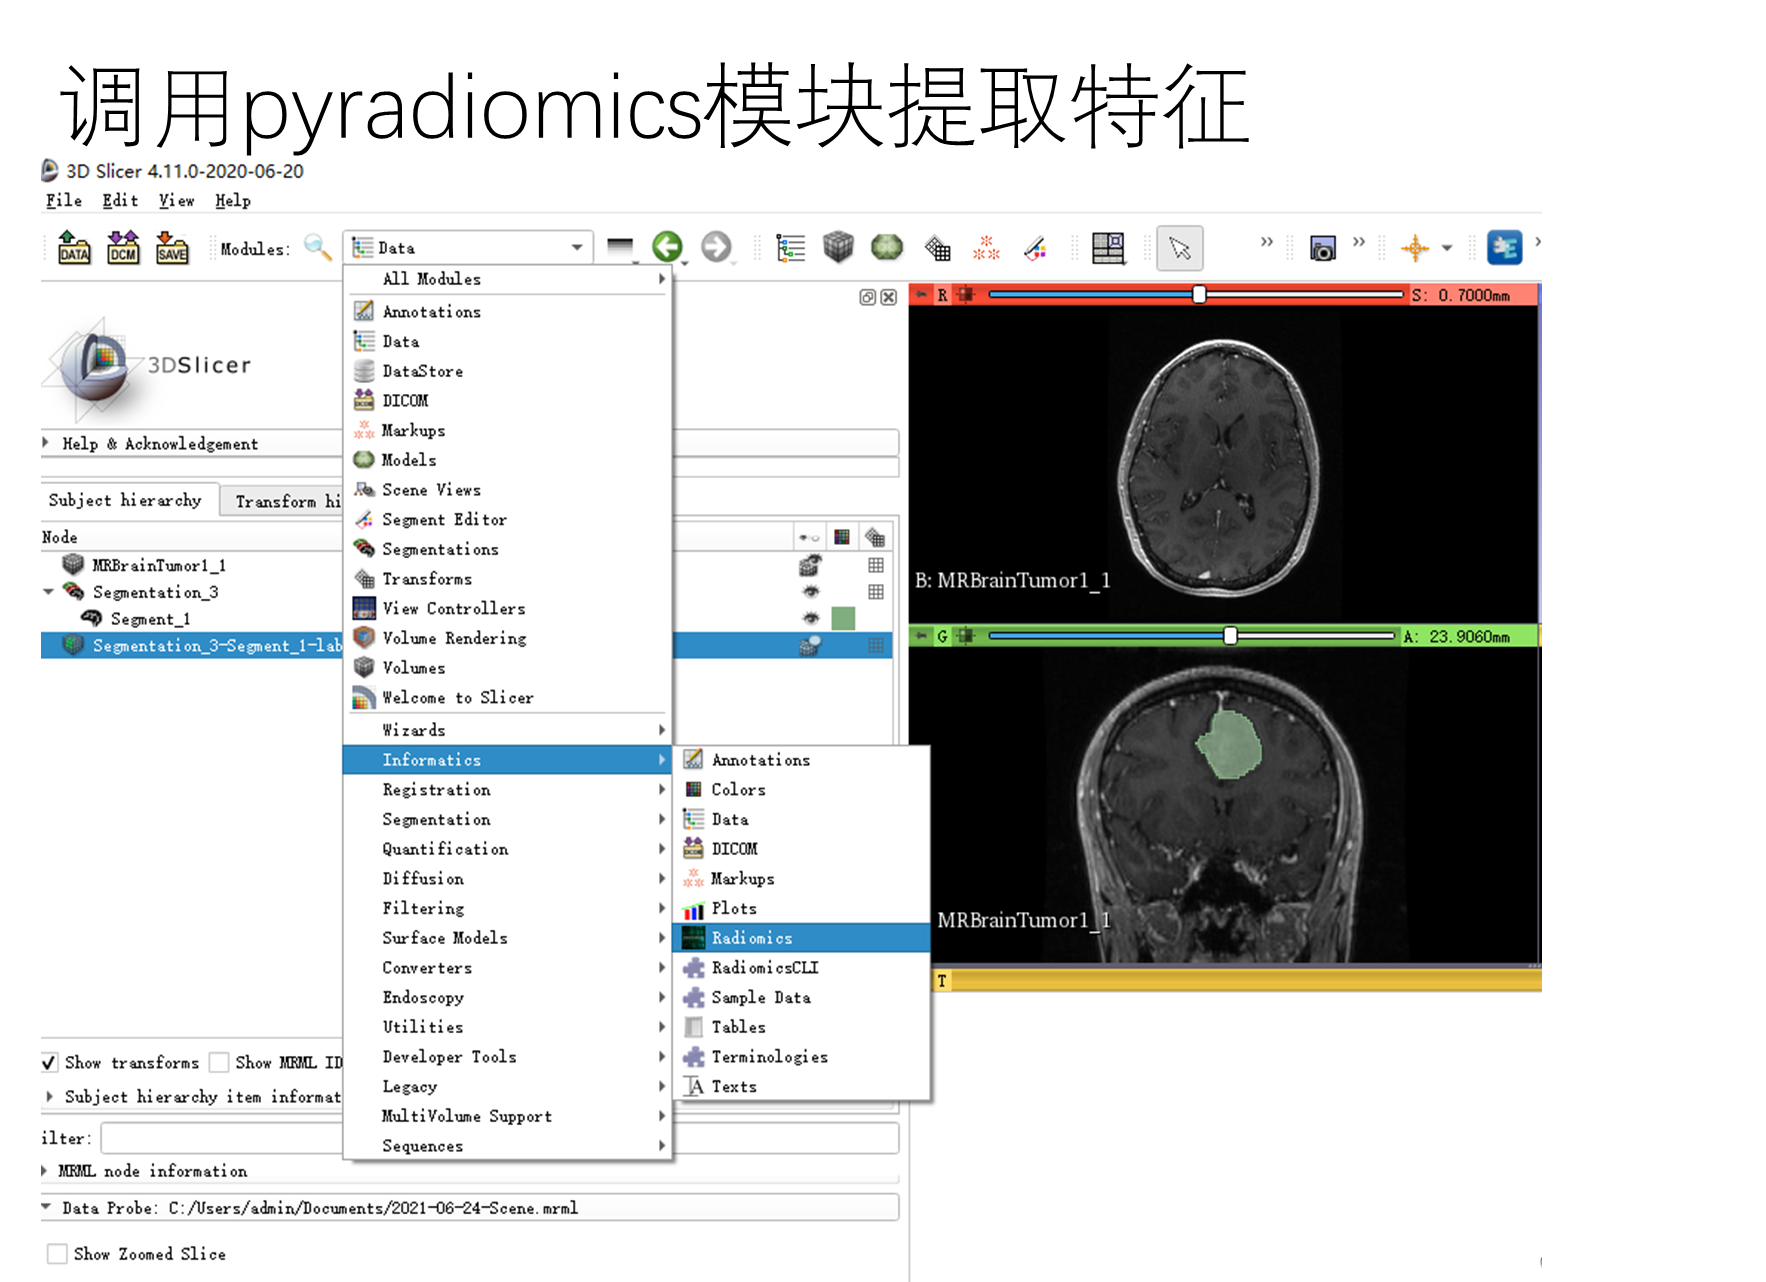
Task: Toggle the crosshair toolbar icon
Action: point(1415,248)
